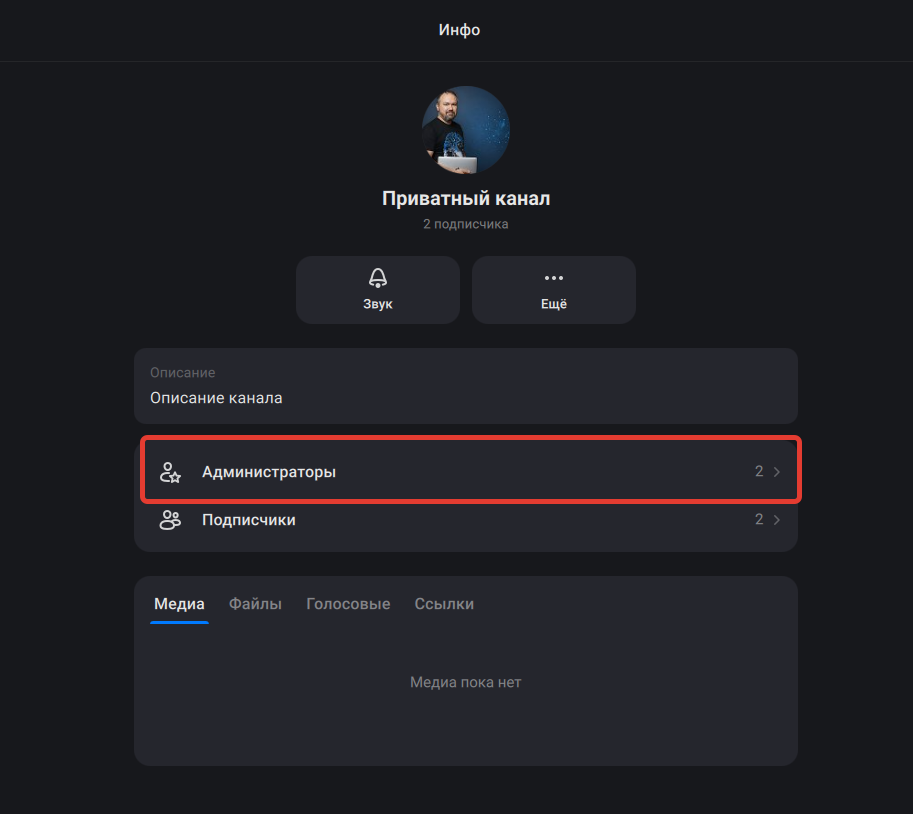Switch to the Ссылки tab

coord(444,604)
